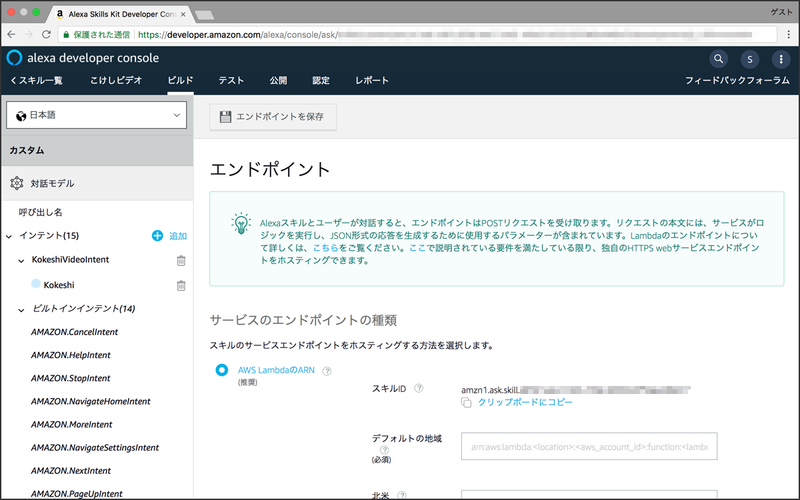Switch to the 認定 tab

click(x=321, y=81)
